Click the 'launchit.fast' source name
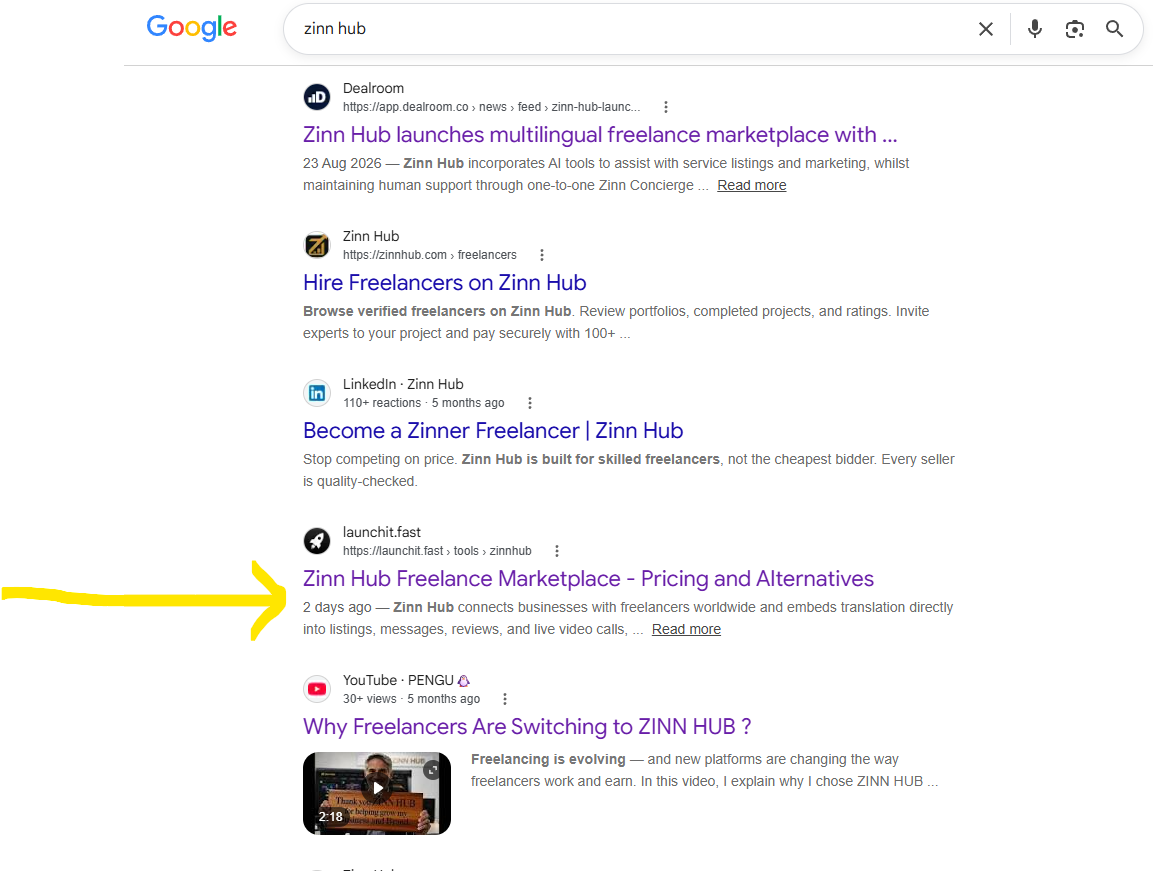The image size is (1153, 871). [382, 532]
